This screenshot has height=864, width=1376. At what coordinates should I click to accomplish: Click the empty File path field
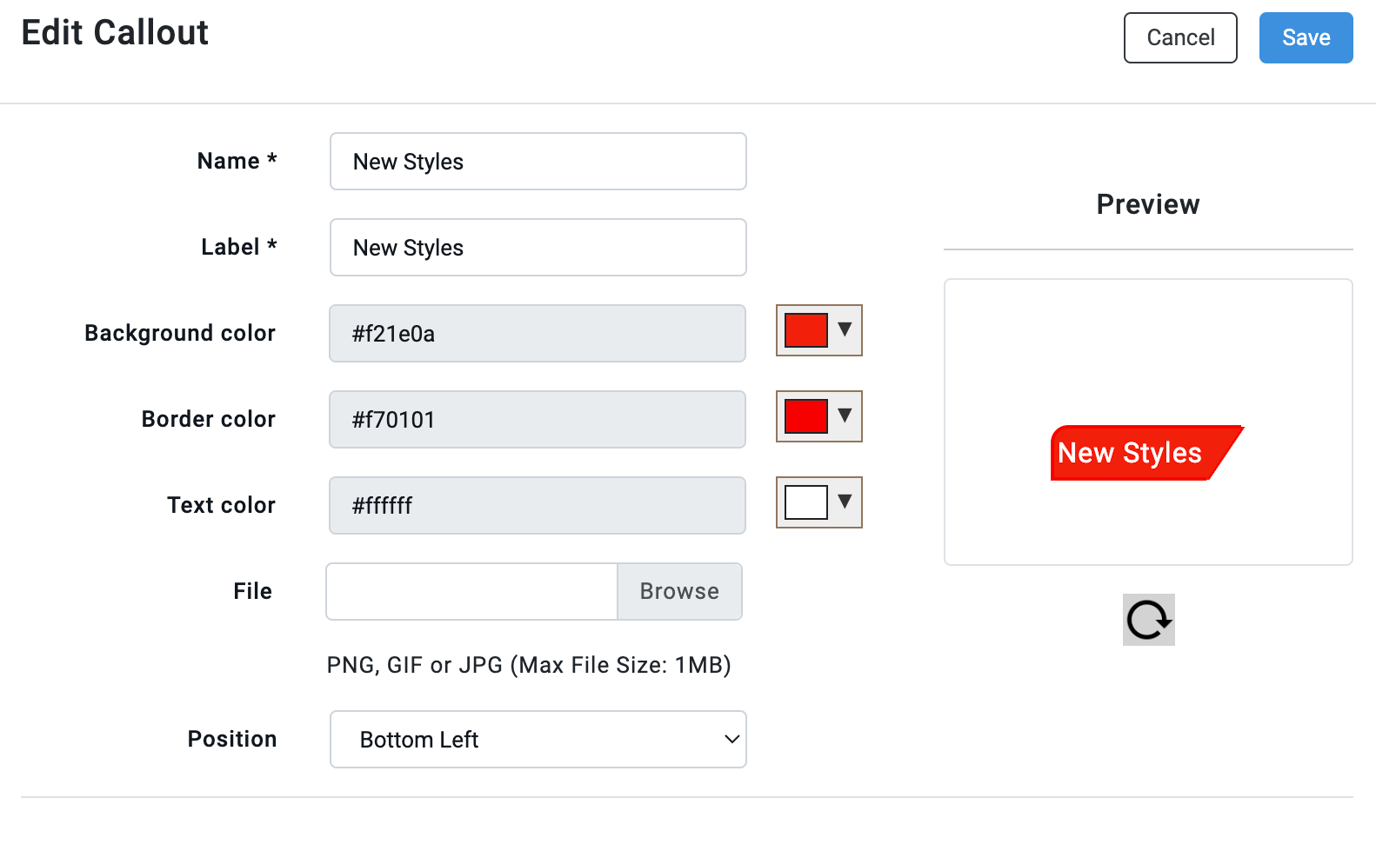(x=470, y=591)
